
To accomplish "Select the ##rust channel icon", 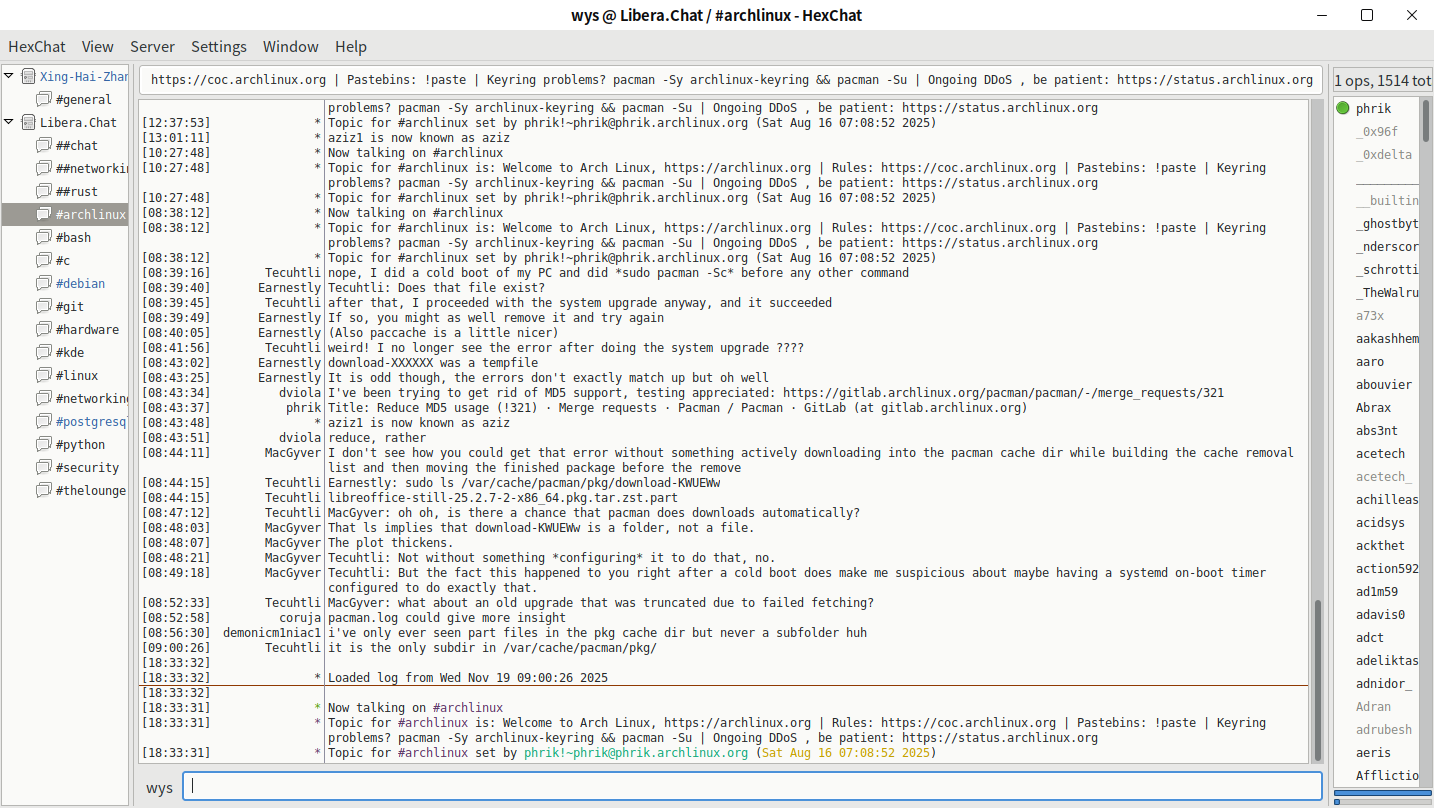I will pyautogui.click(x=44, y=192).
